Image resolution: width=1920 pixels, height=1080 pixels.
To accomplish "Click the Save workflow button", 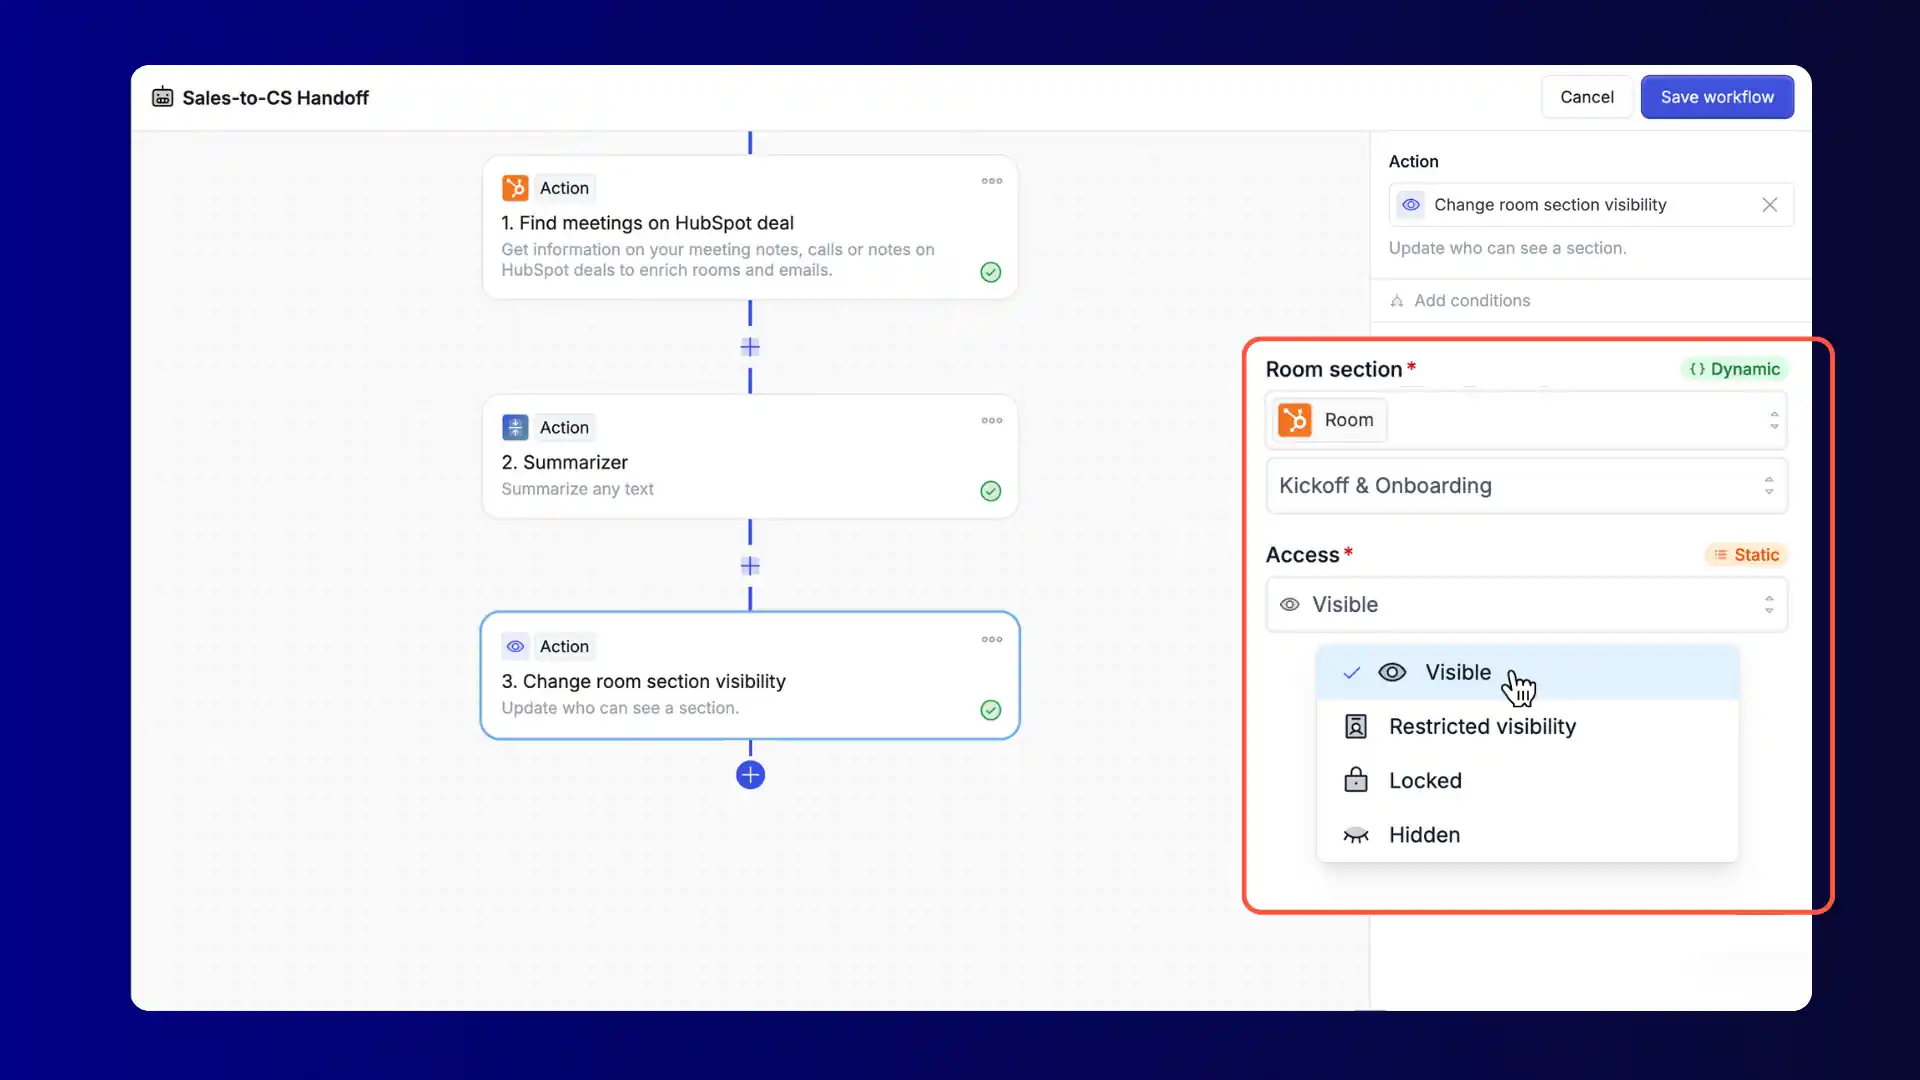I will 1716,97.
